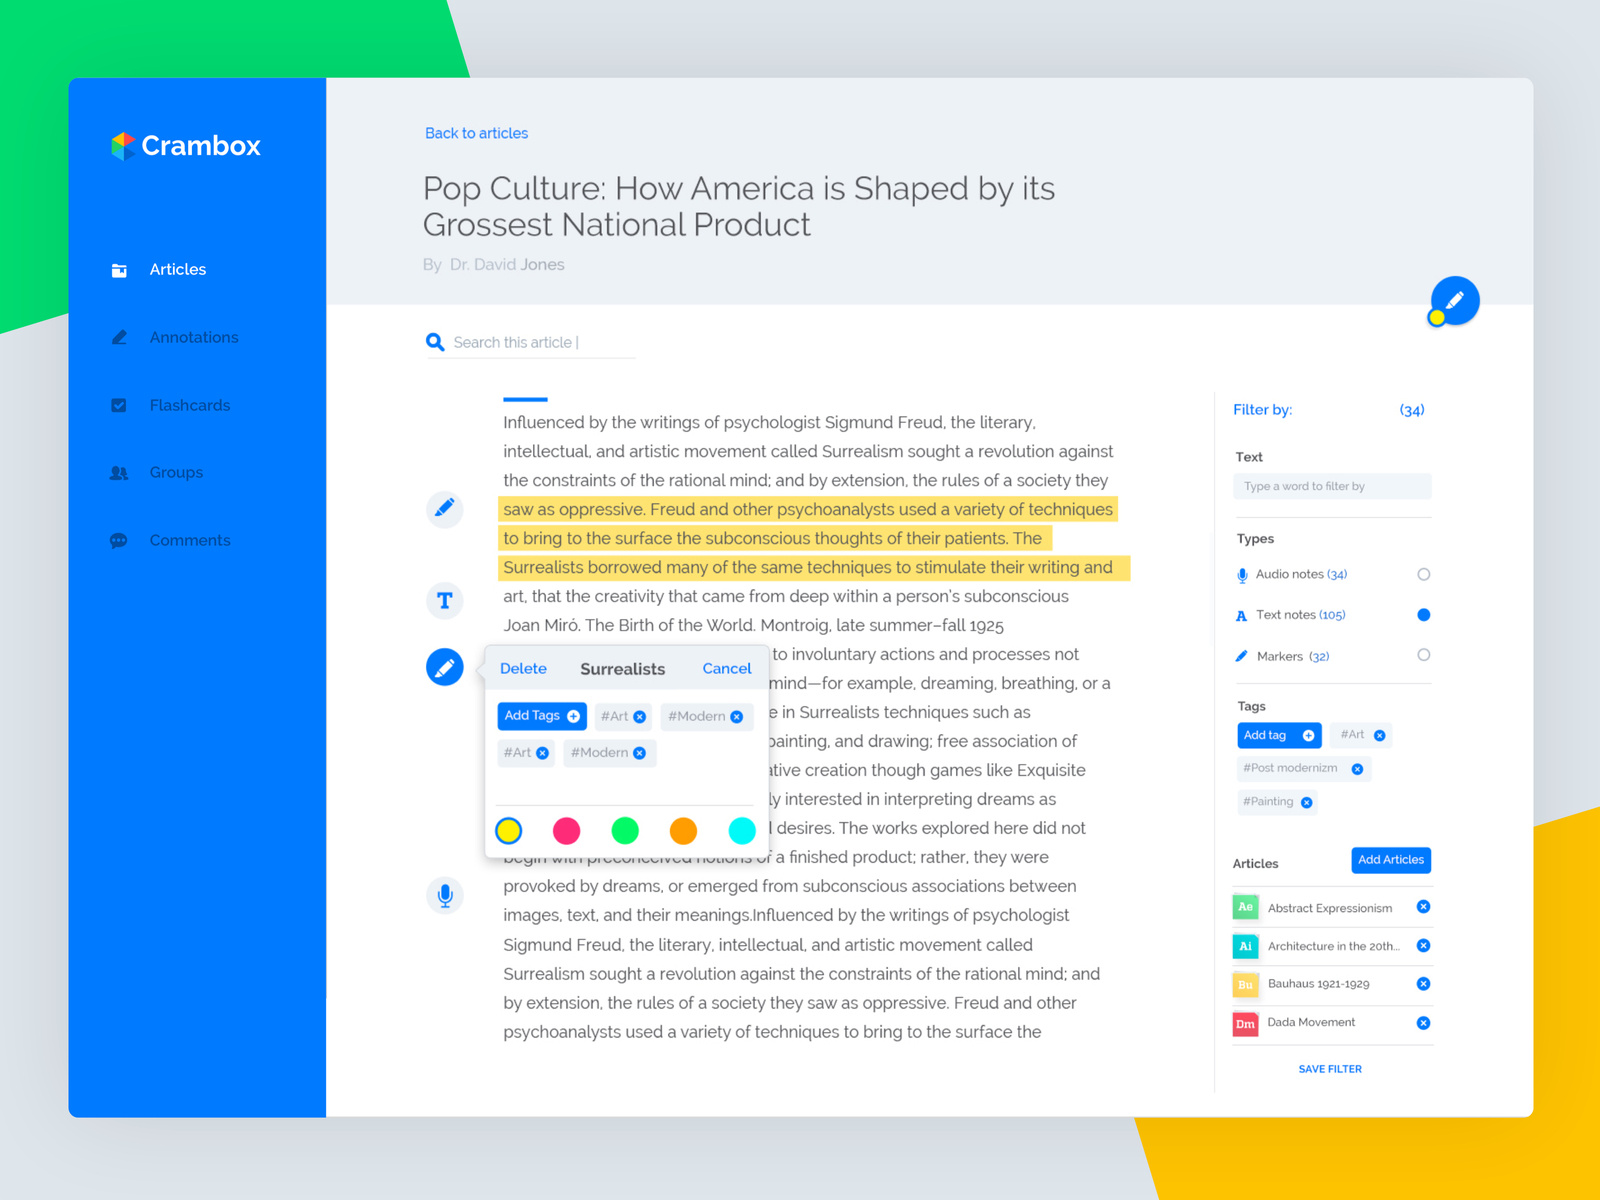
Task: Open the Groups section
Action: click(119, 472)
